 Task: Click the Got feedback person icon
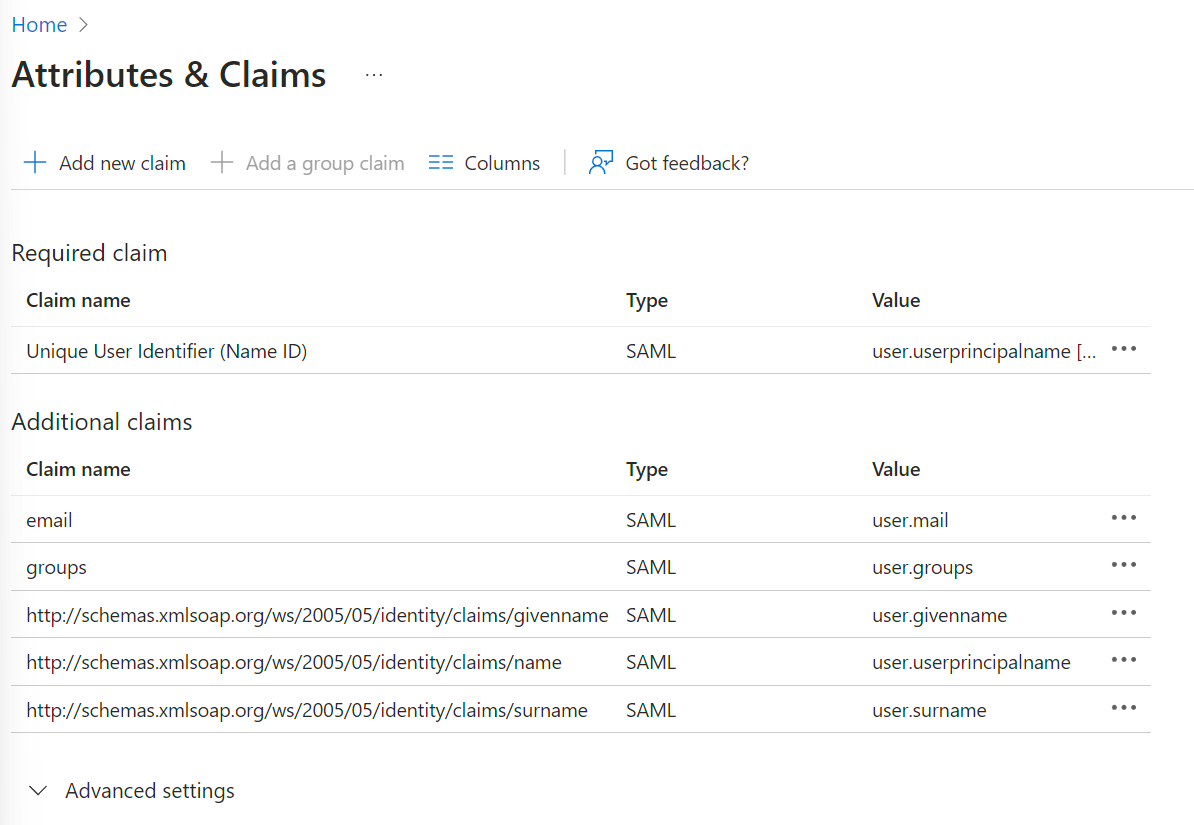pyautogui.click(x=601, y=163)
